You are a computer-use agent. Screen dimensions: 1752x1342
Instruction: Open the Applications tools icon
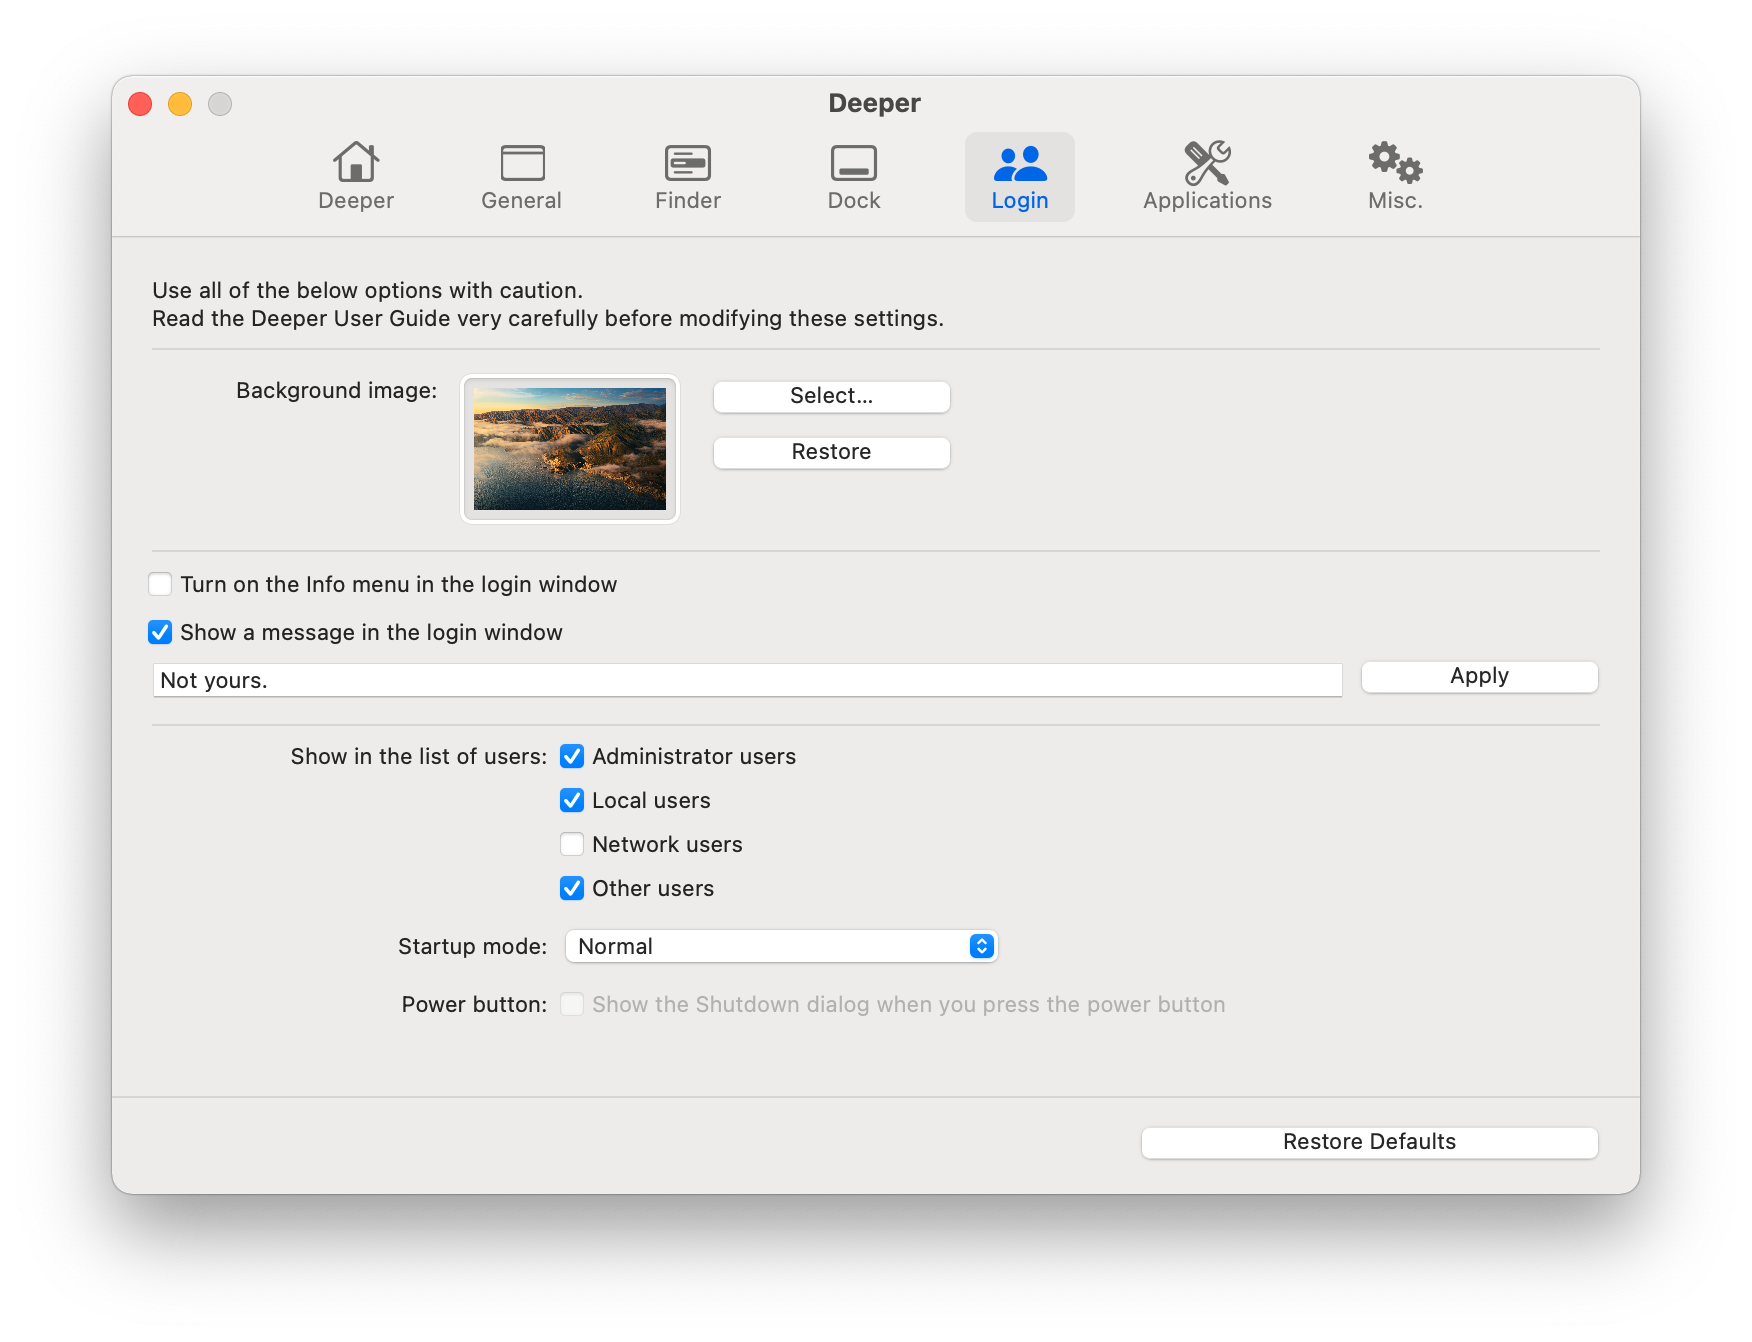pyautogui.click(x=1207, y=163)
